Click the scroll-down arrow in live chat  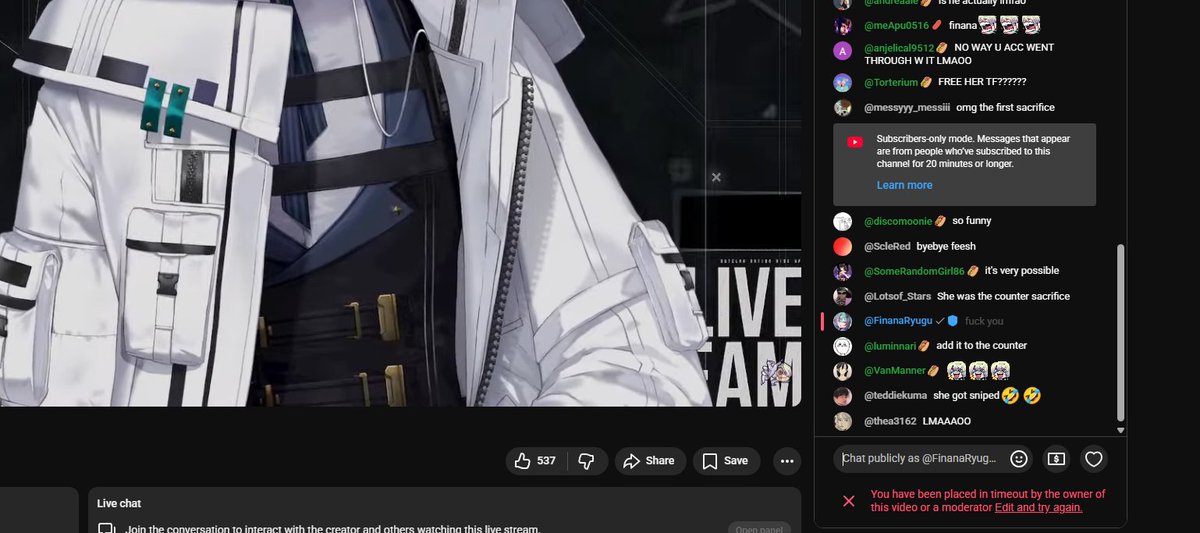coord(1120,430)
